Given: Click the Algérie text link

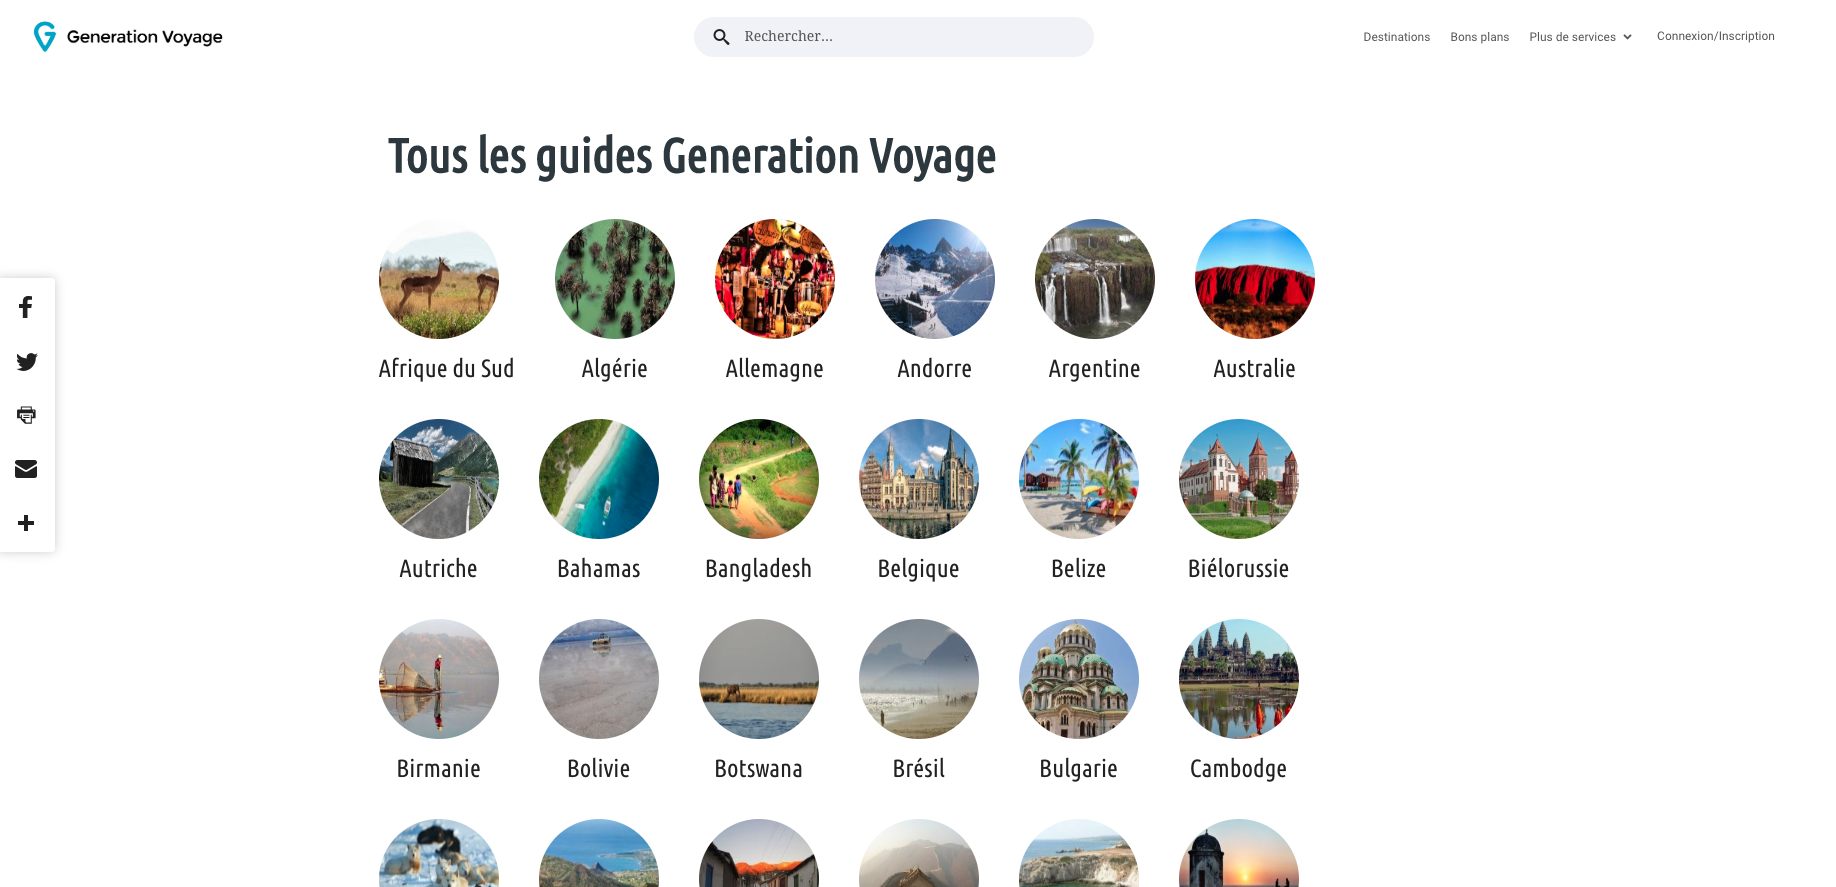Looking at the screenshot, I should coord(615,369).
